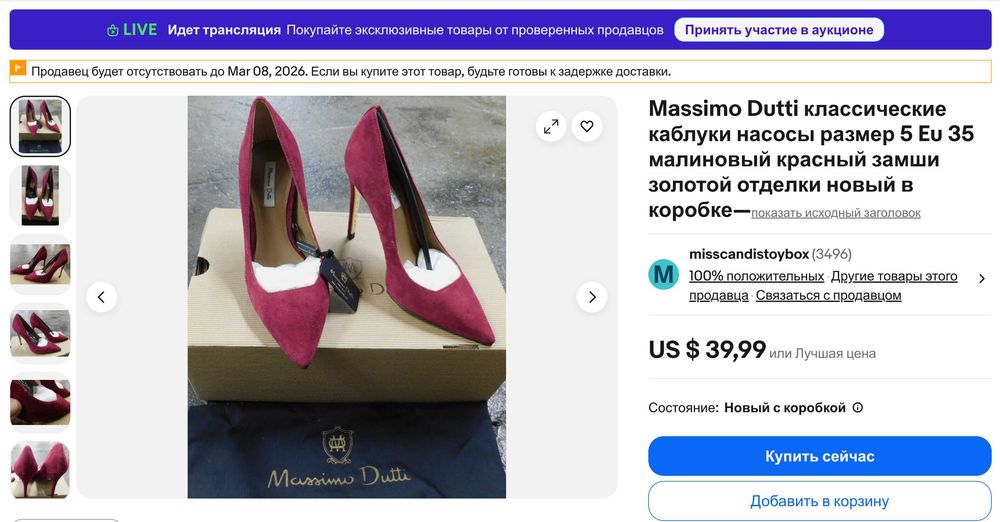Expand seller details chevron
This screenshot has width=1000, height=522.
pyautogui.click(x=981, y=278)
